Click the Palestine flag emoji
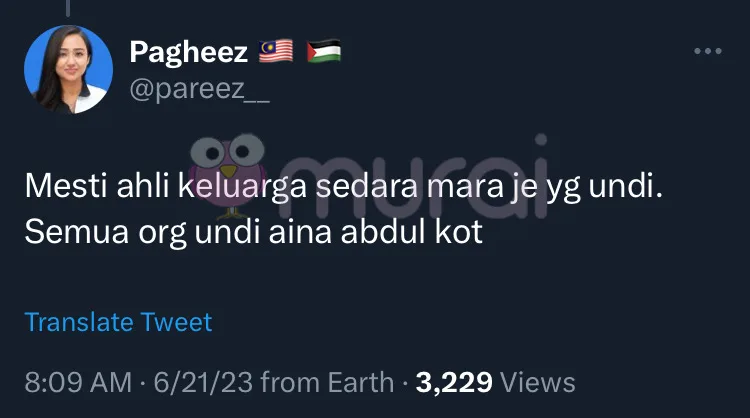750x418 pixels. [324, 51]
